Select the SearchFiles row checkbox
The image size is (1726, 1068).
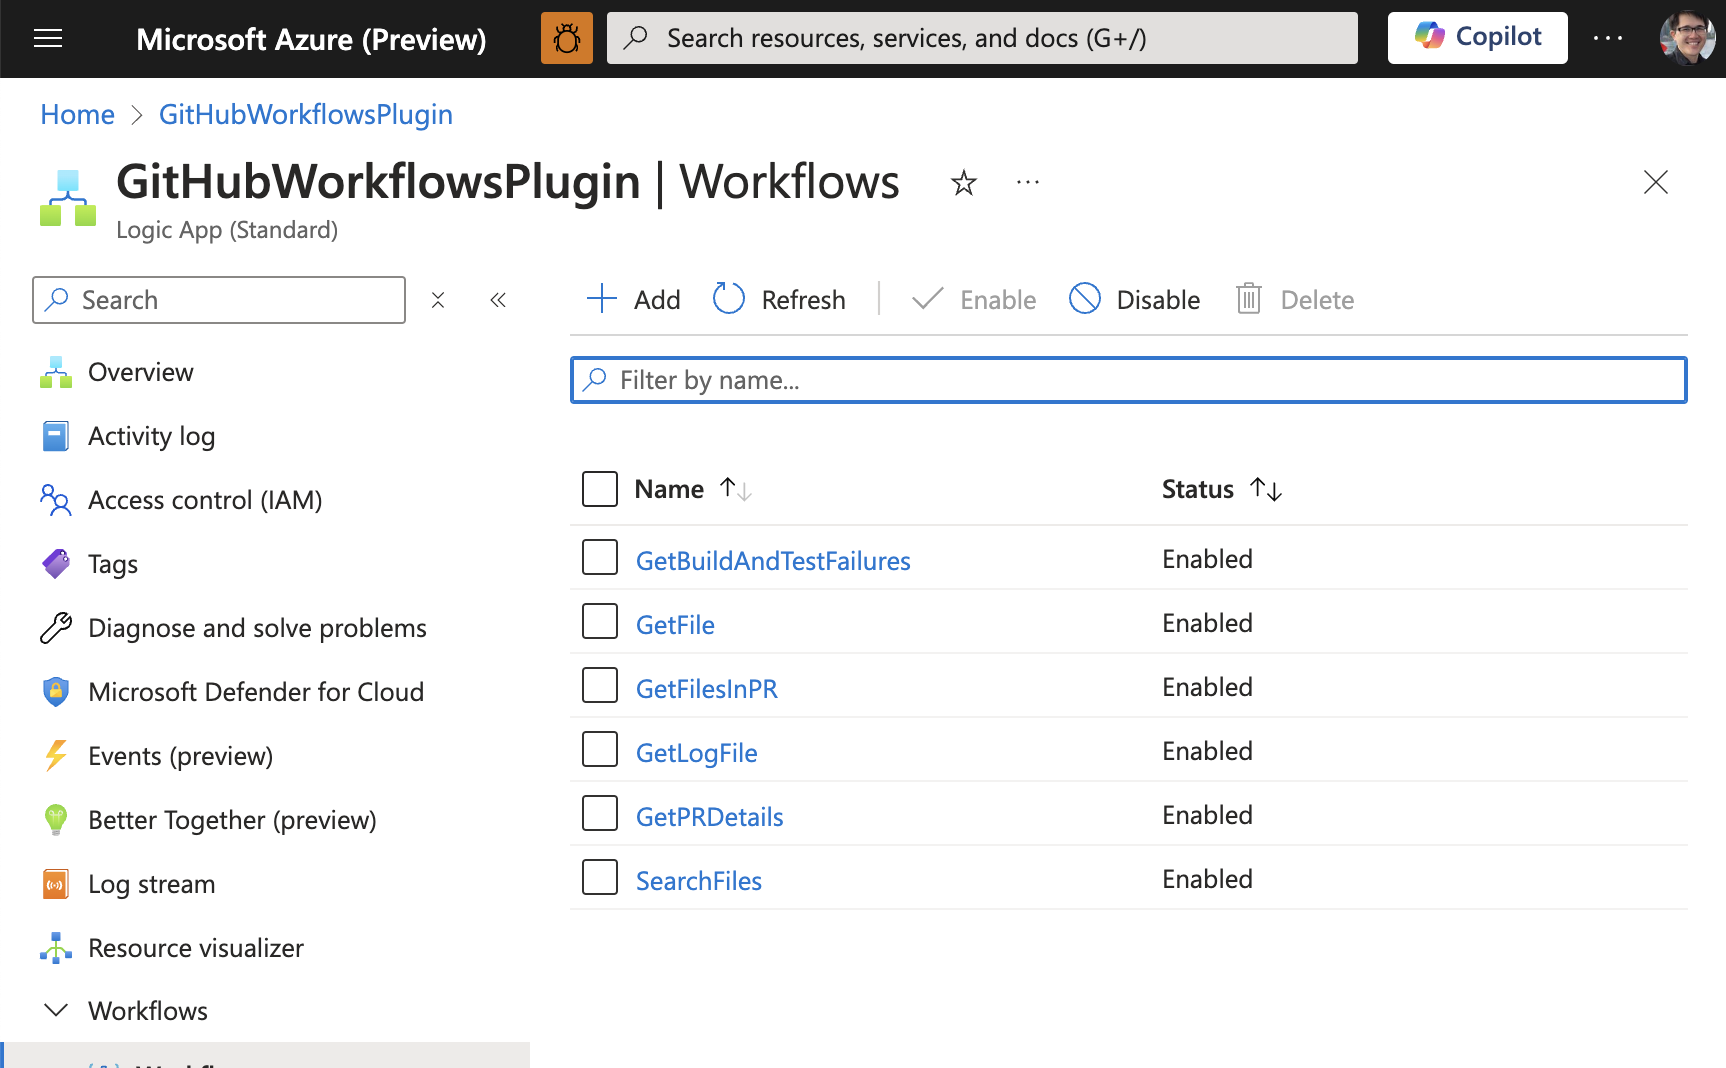pyautogui.click(x=600, y=878)
